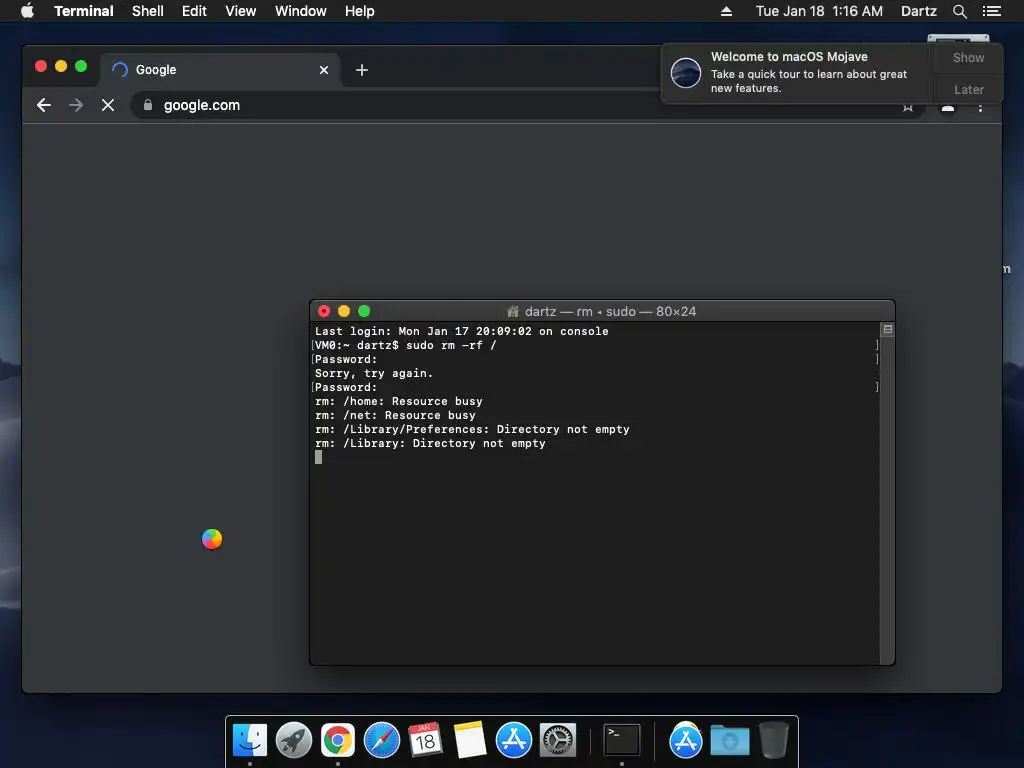Open the Notification Center list icon
The image size is (1024, 768).
991,11
